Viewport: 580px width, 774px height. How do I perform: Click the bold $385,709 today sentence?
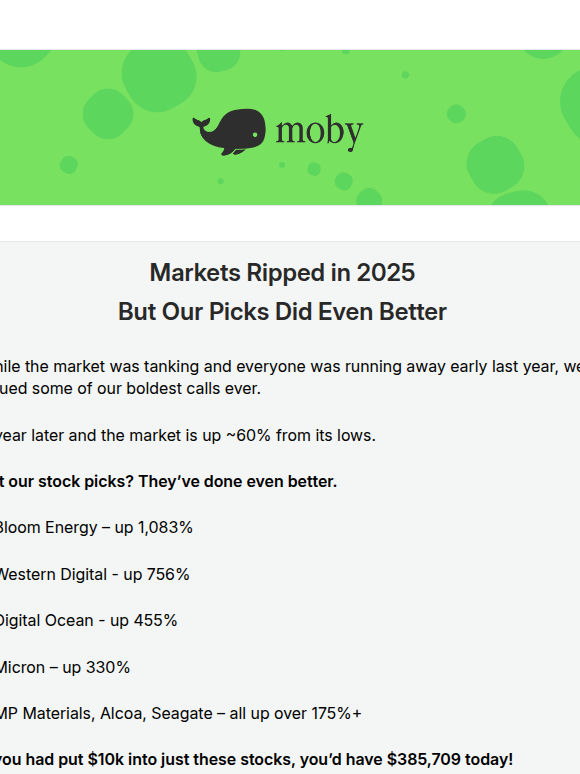click(257, 759)
